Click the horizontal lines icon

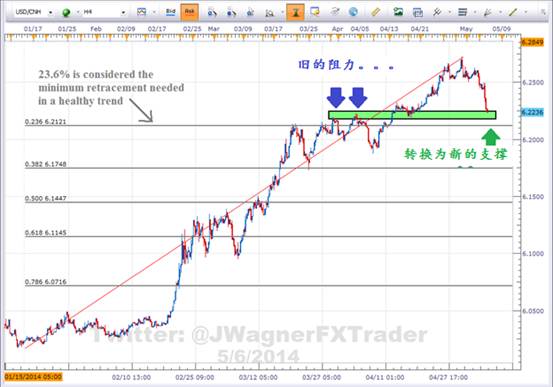[x=462, y=12]
